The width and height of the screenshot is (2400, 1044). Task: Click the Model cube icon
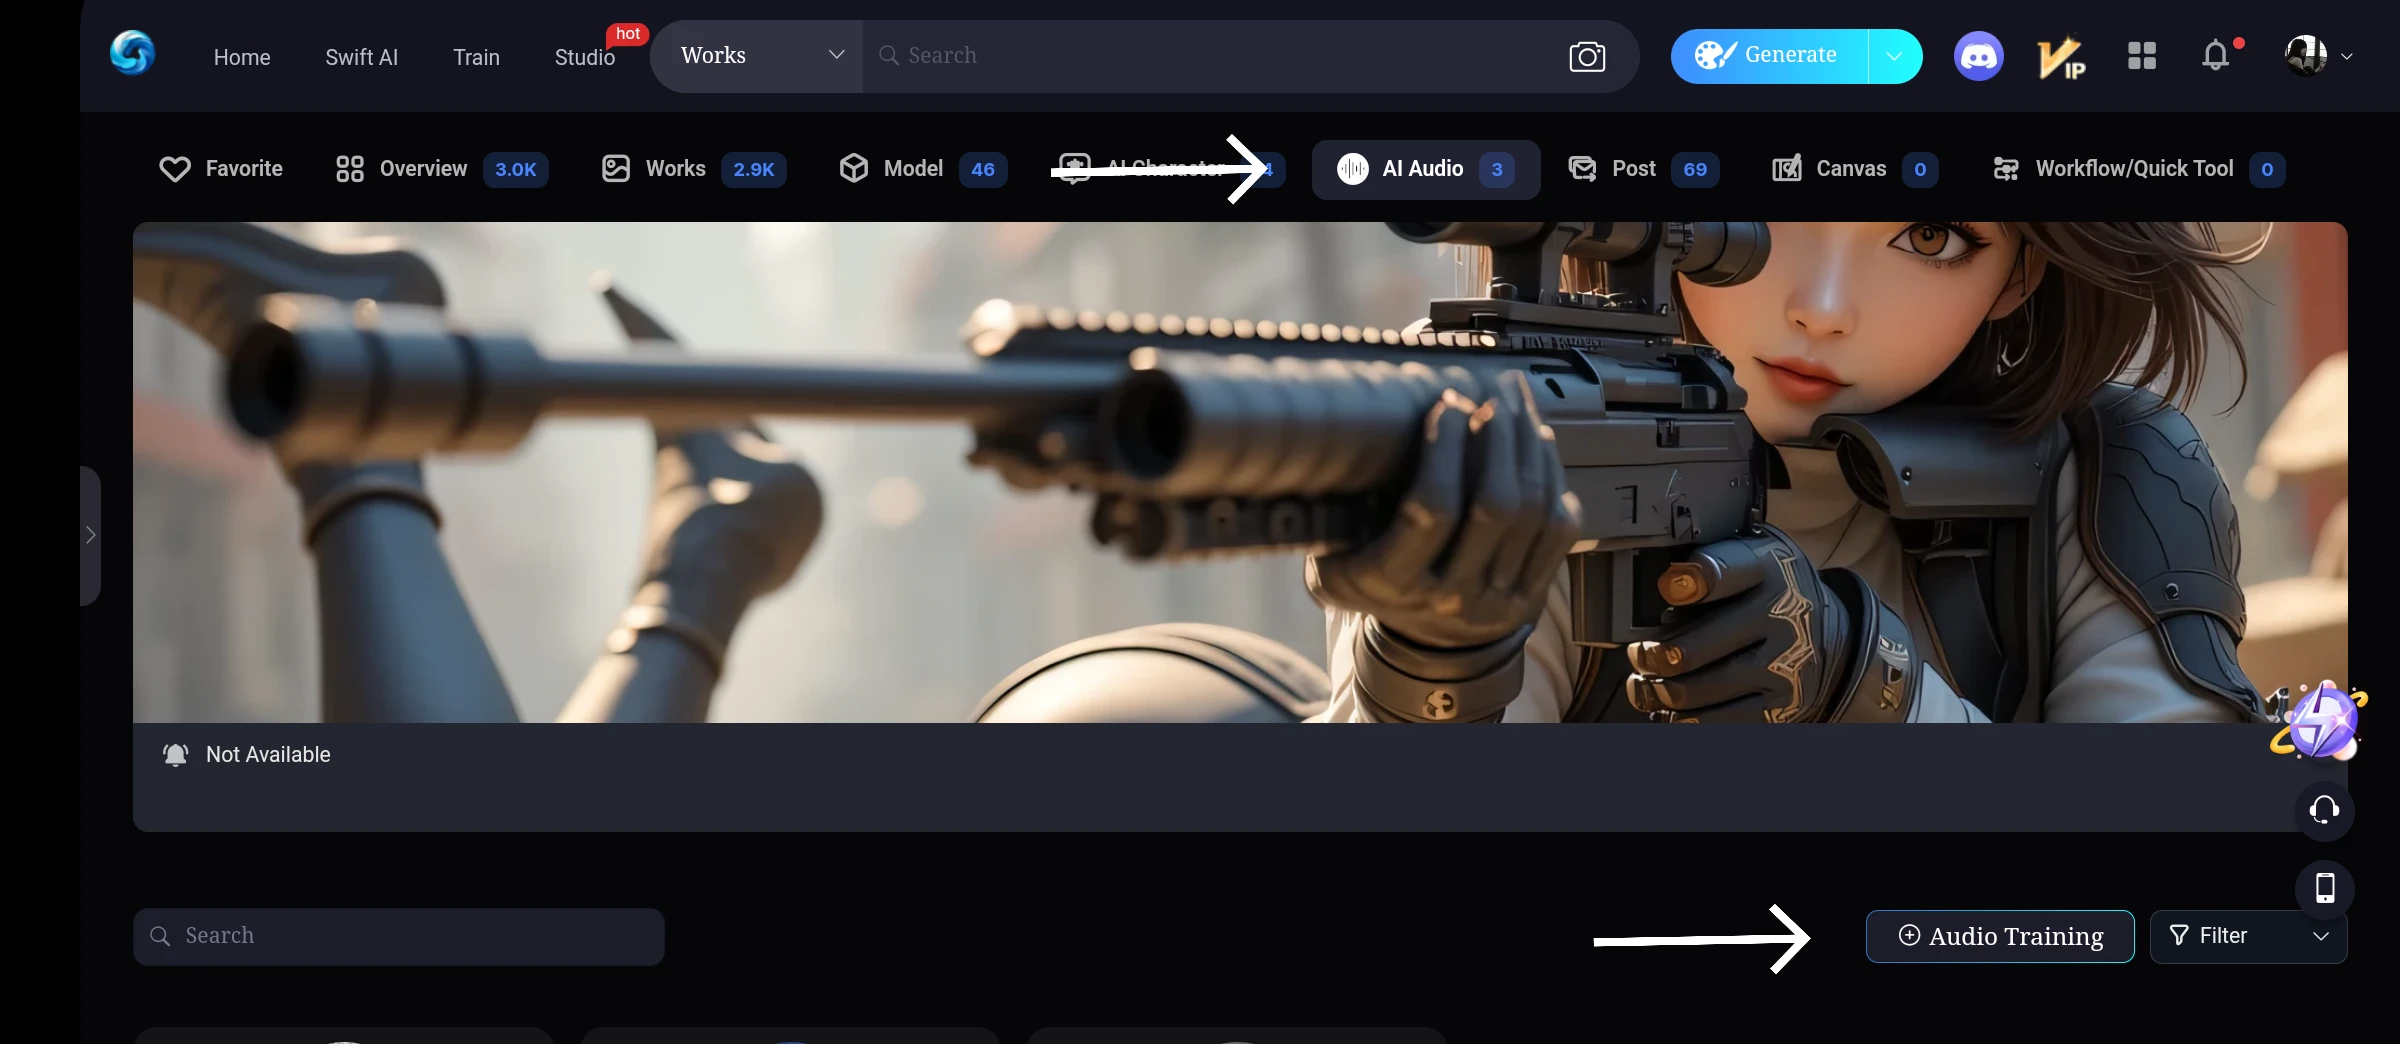854,169
